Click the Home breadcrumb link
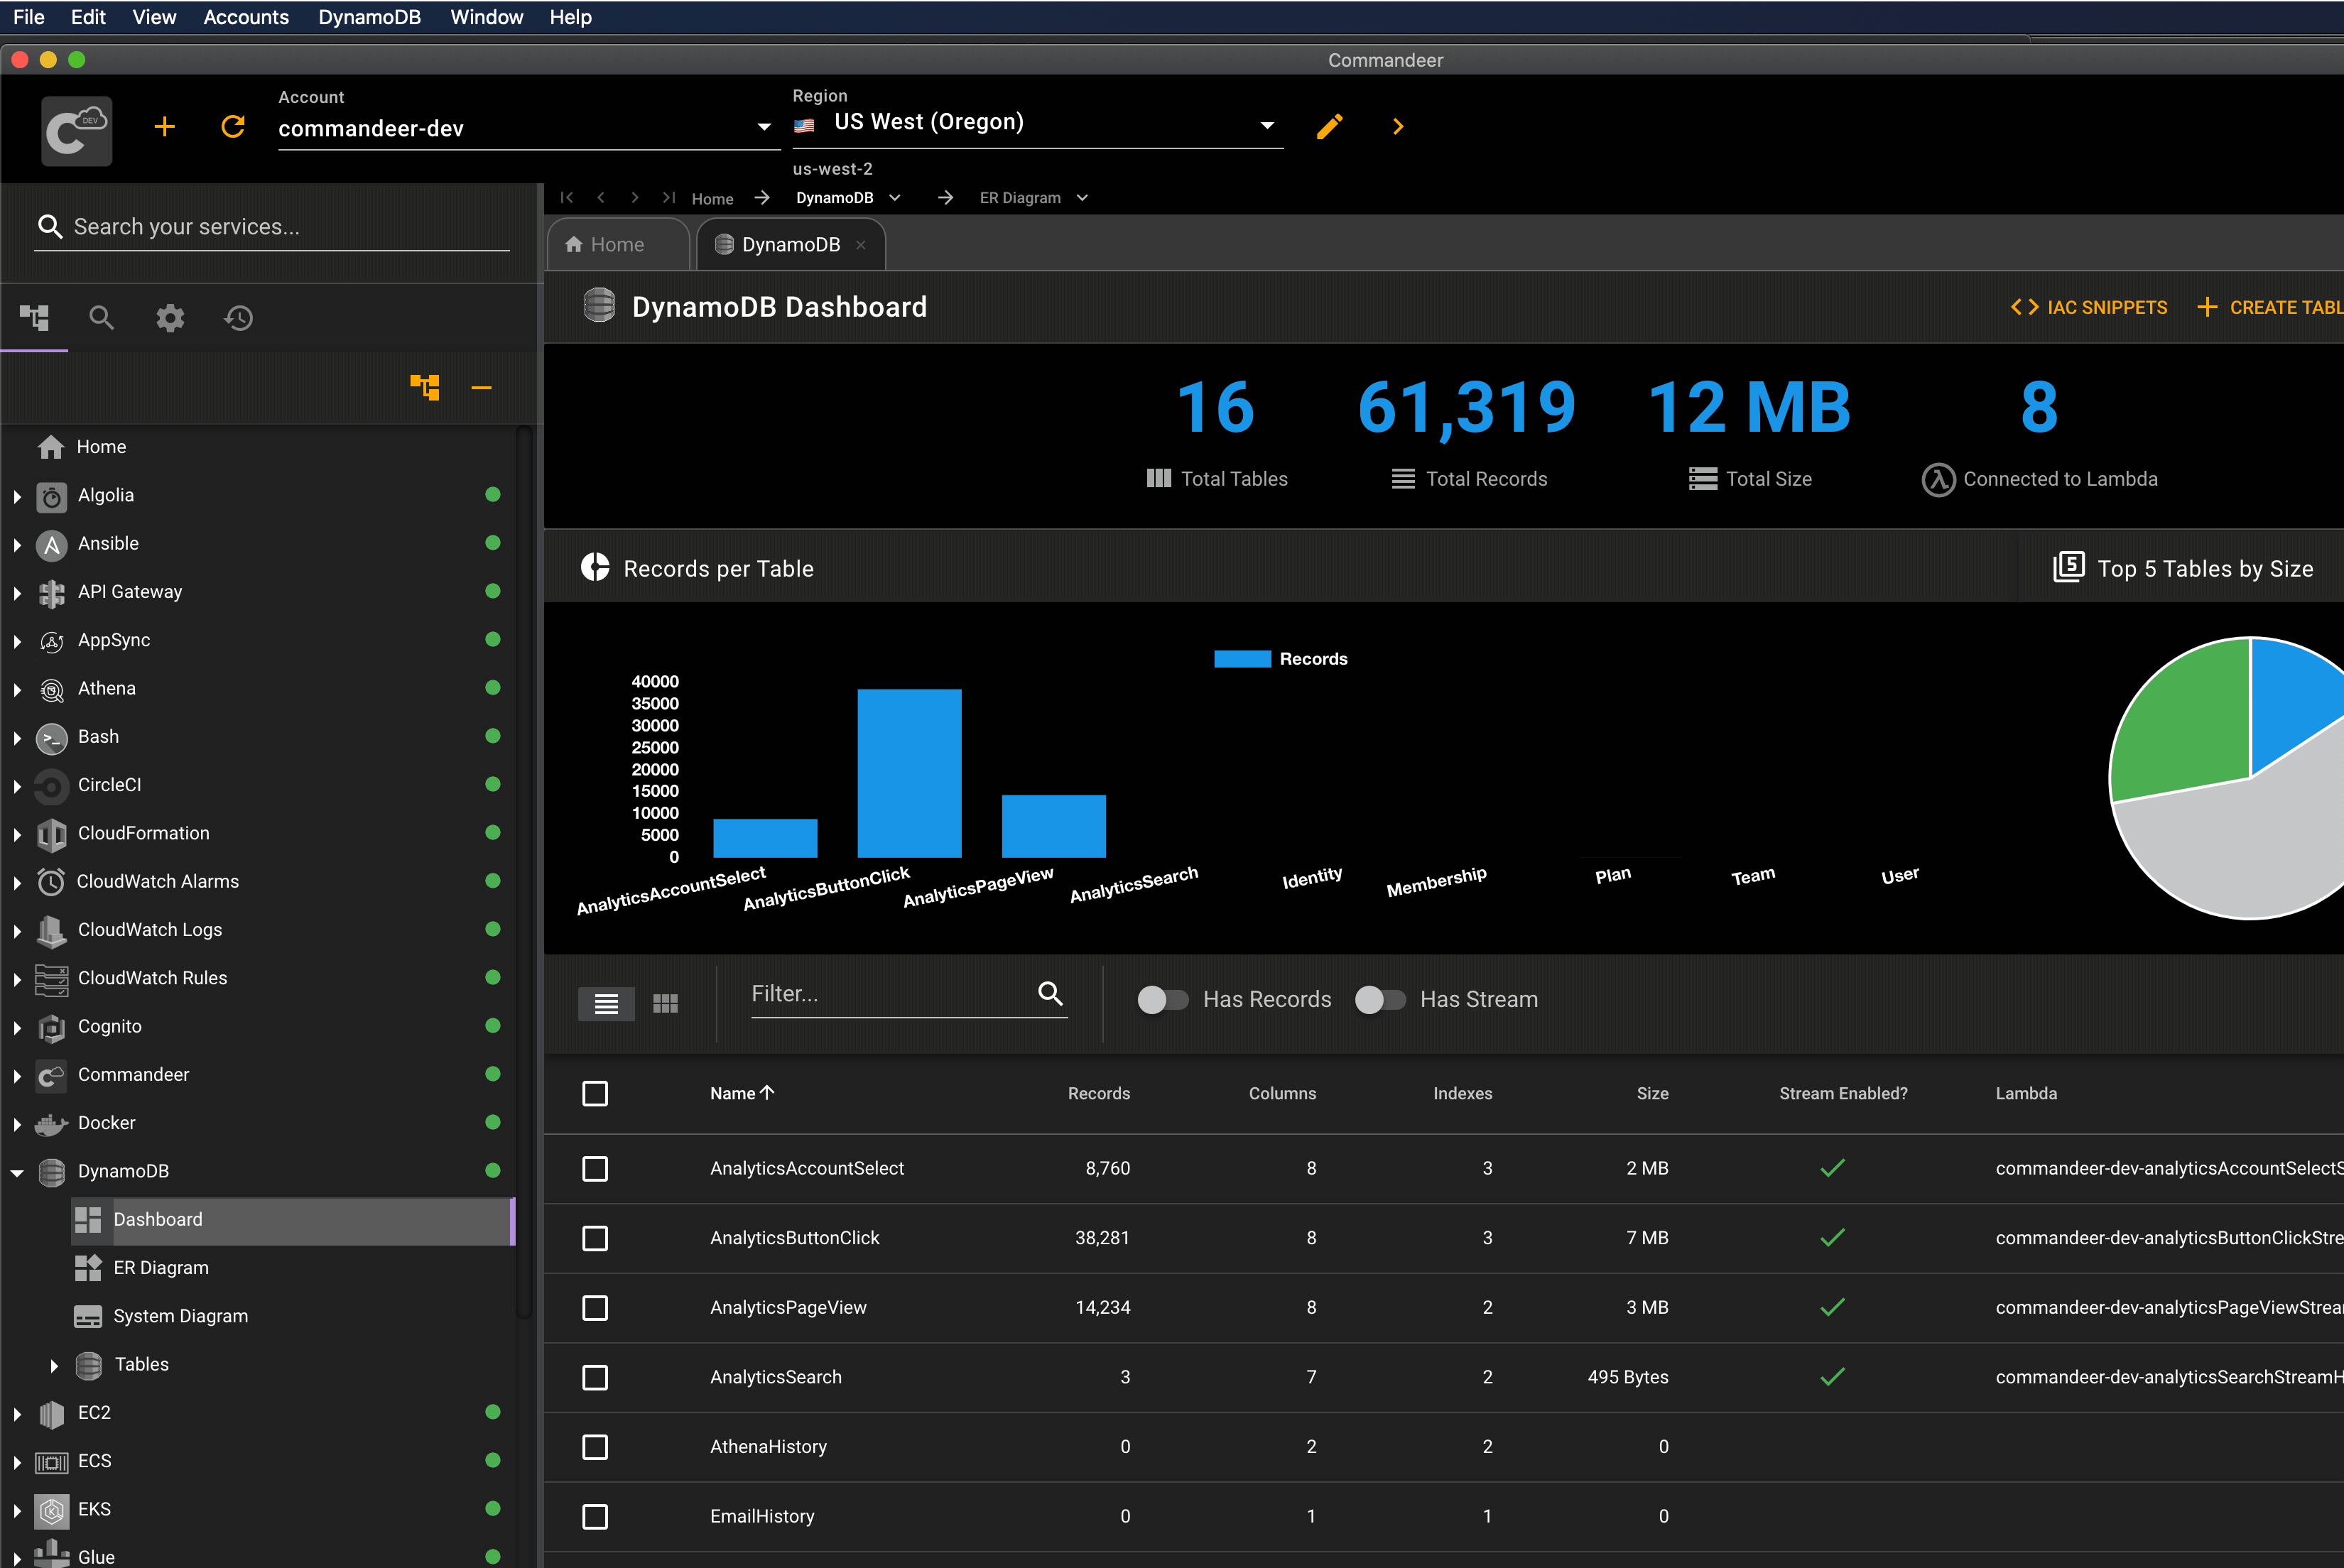This screenshot has width=2344, height=1568. (x=712, y=199)
